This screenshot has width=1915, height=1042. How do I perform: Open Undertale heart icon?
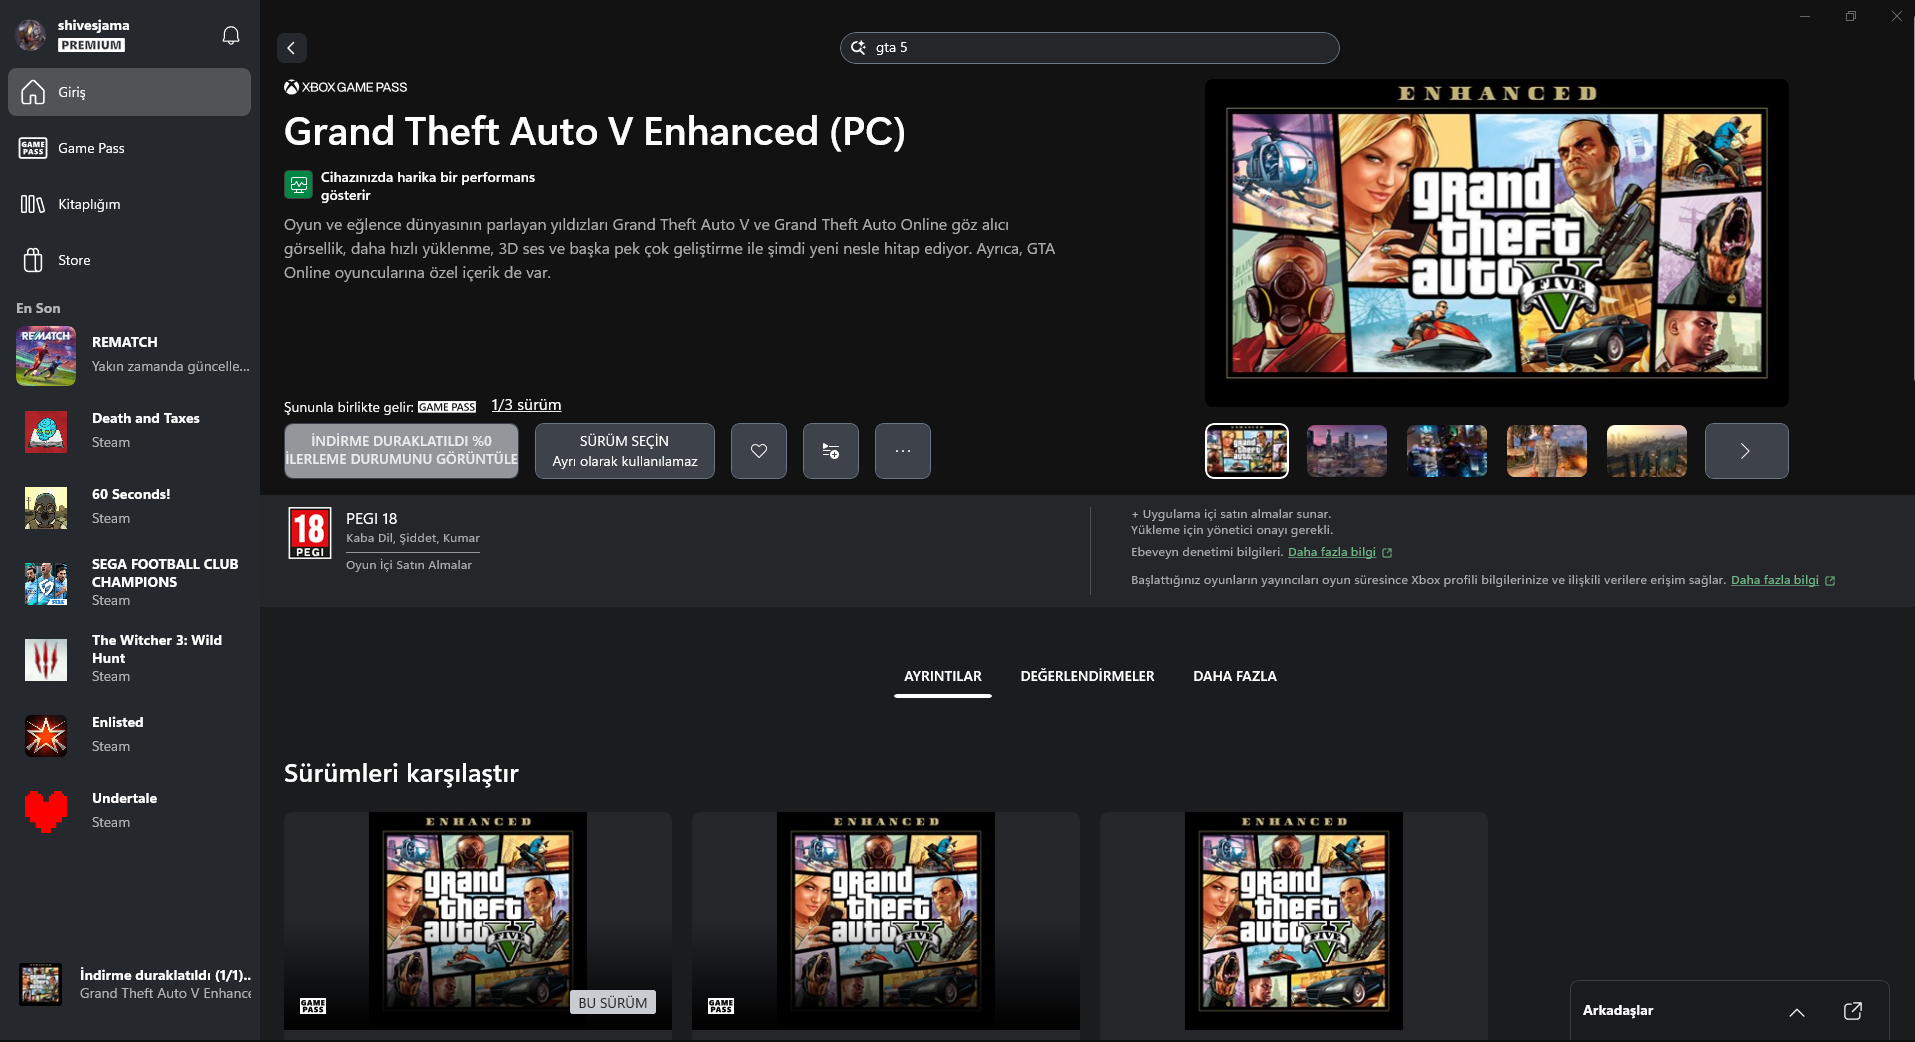tap(46, 811)
